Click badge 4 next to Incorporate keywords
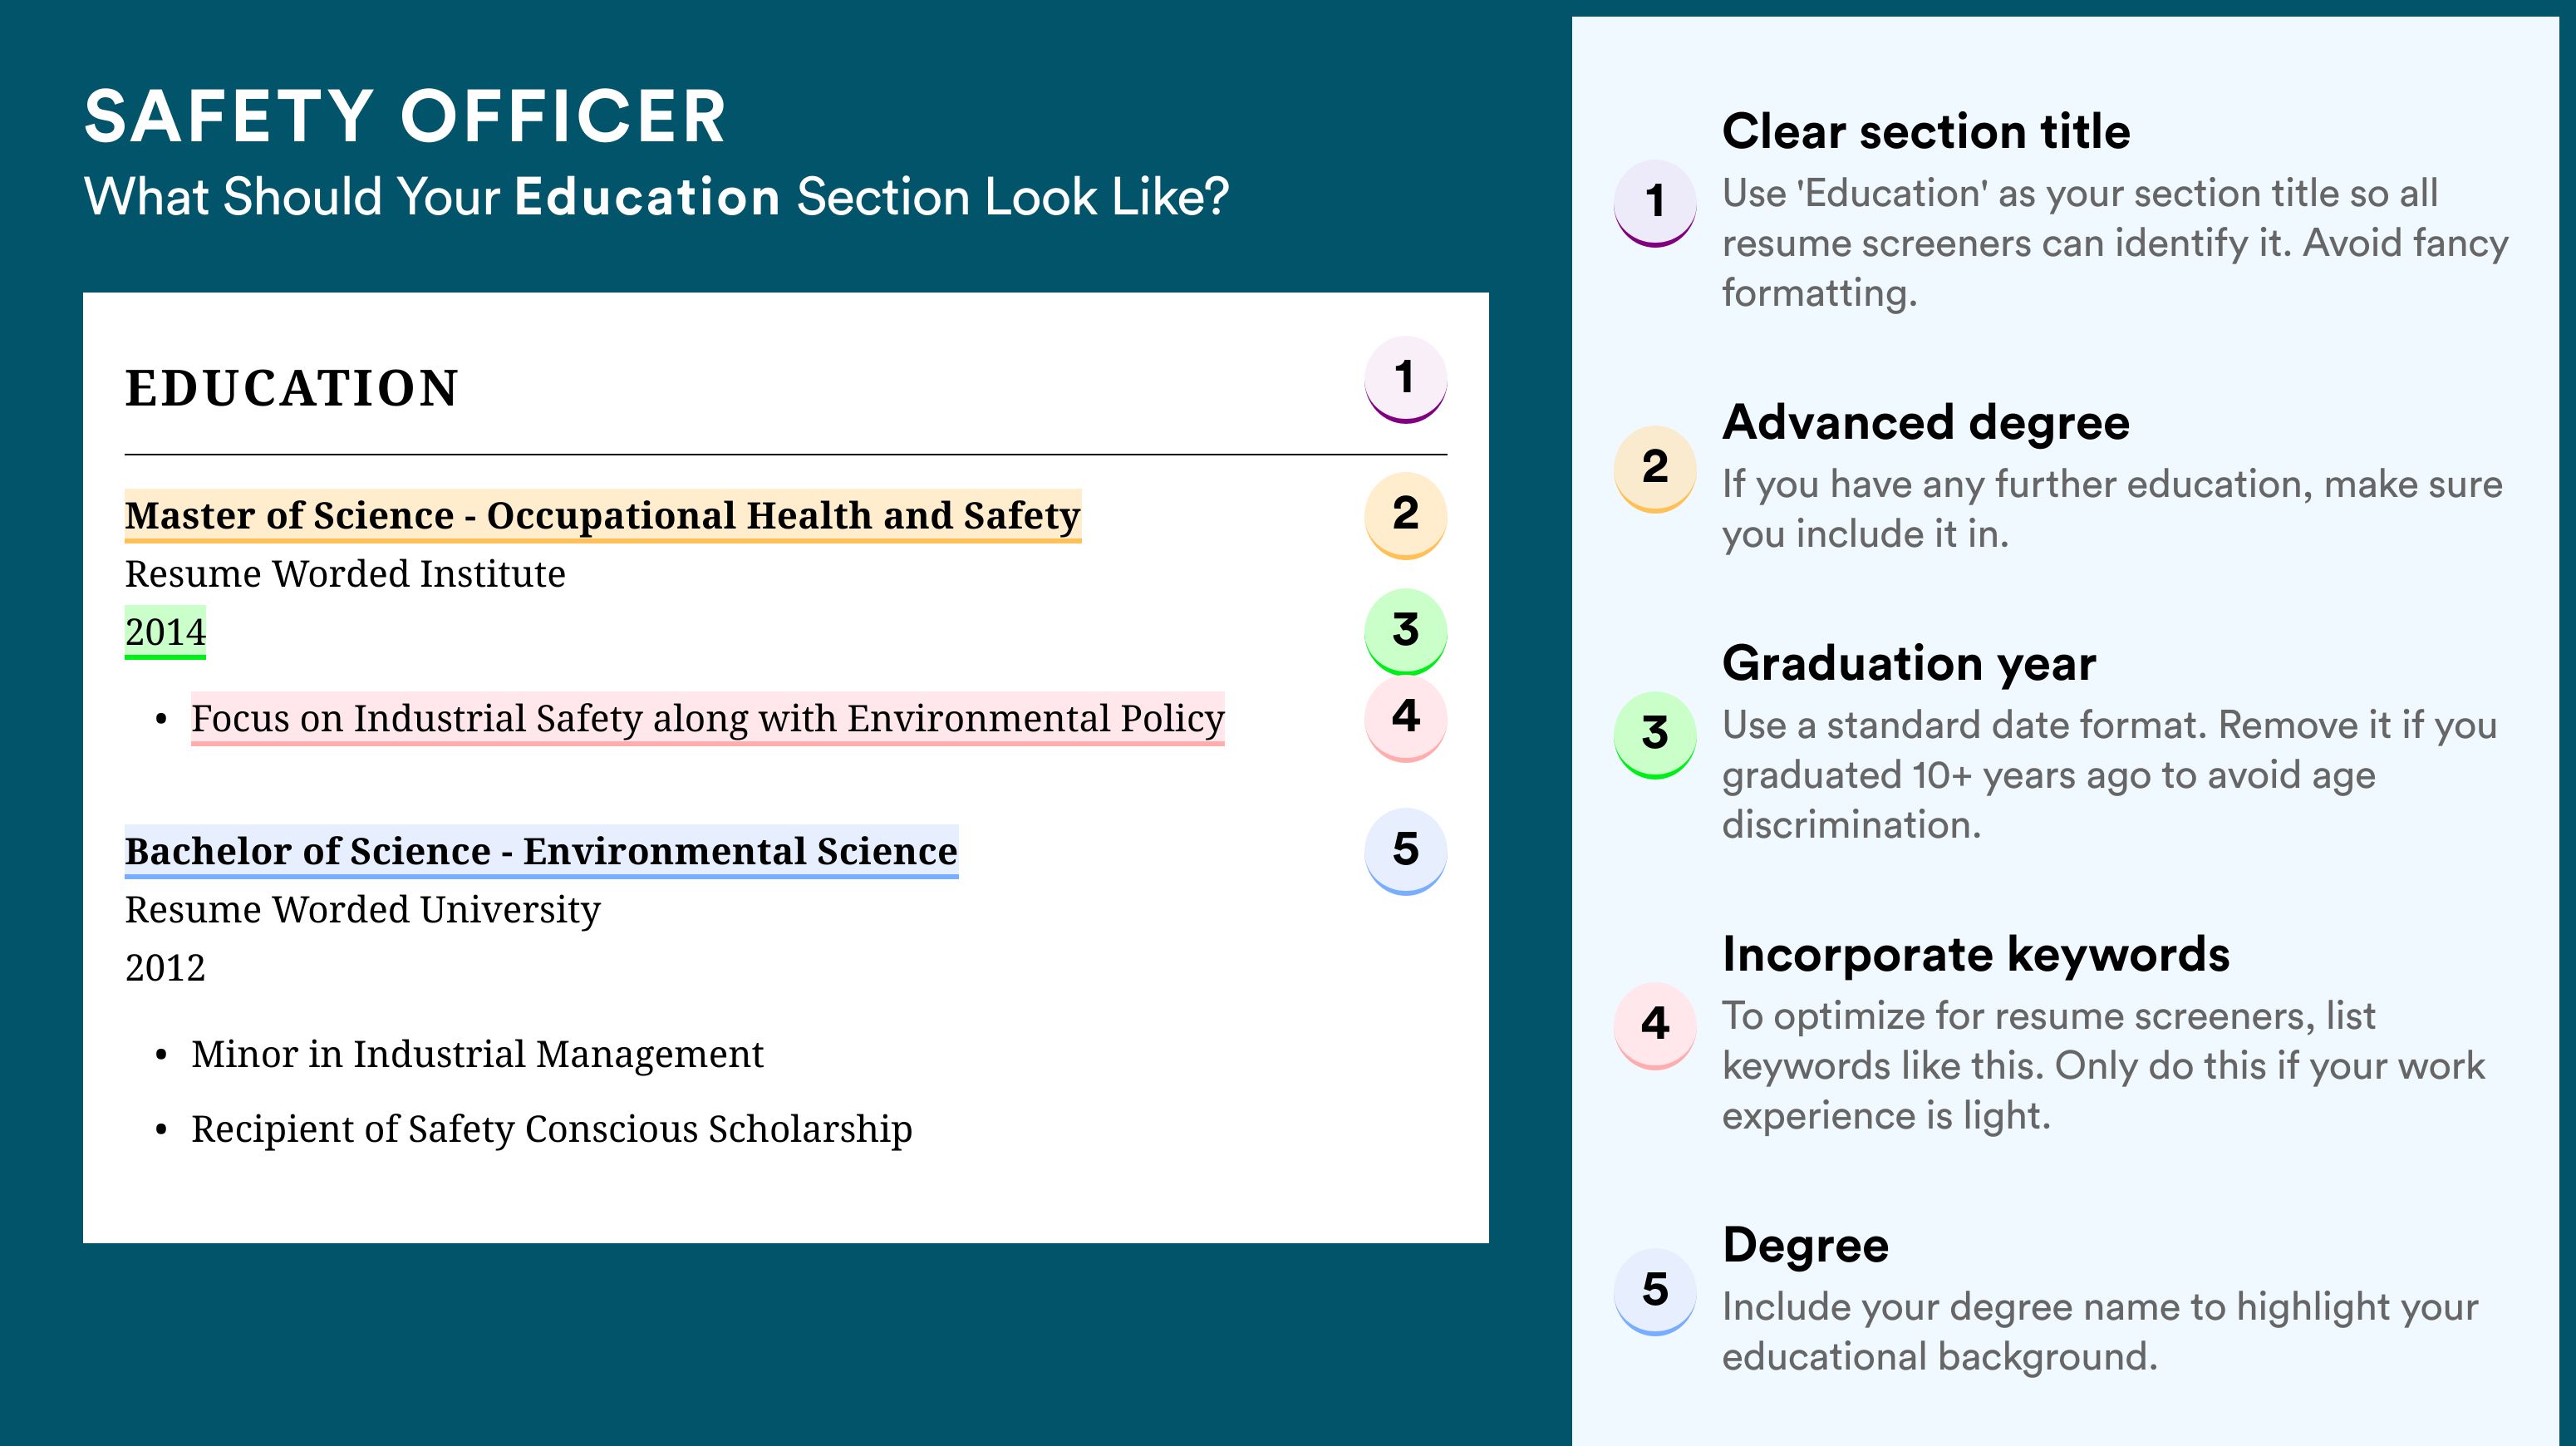2576x1446 pixels. 1655,1025
